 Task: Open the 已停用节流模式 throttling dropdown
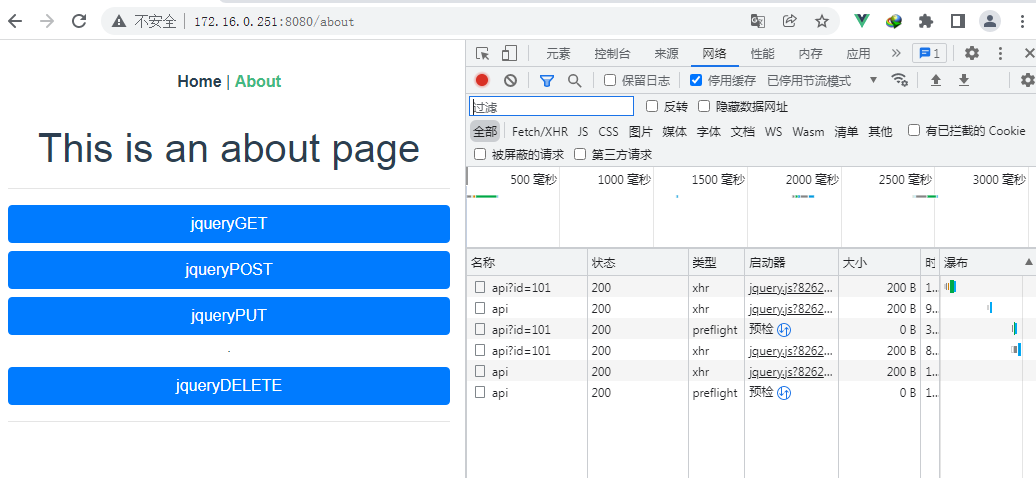(x=822, y=81)
